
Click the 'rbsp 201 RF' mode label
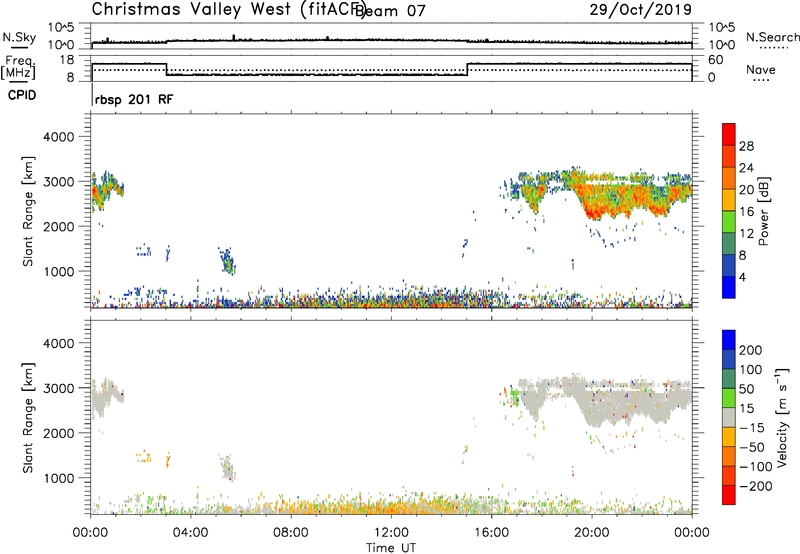[x=134, y=99]
